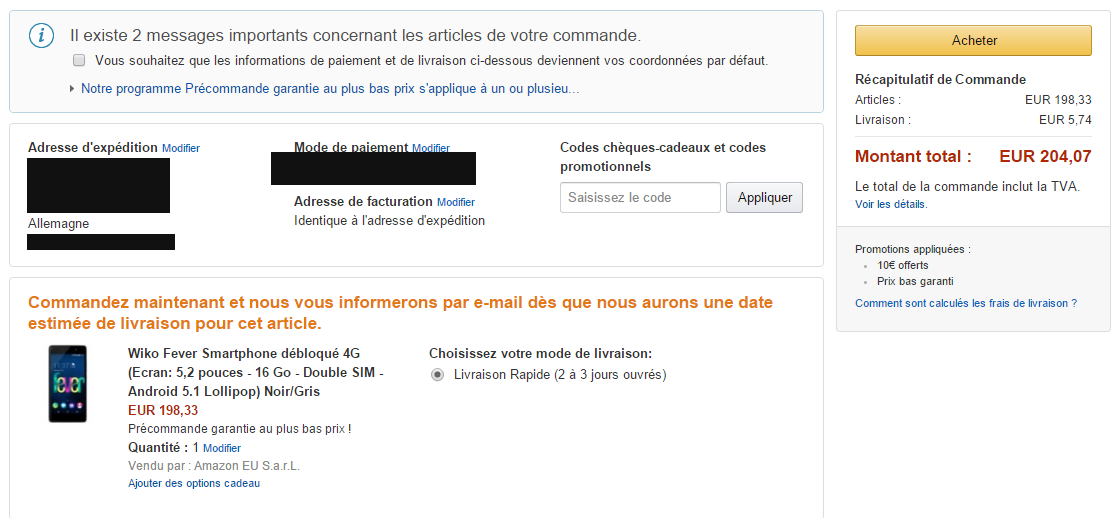Click the blue information icon
This screenshot has width=1120, height=518.
tap(41, 36)
